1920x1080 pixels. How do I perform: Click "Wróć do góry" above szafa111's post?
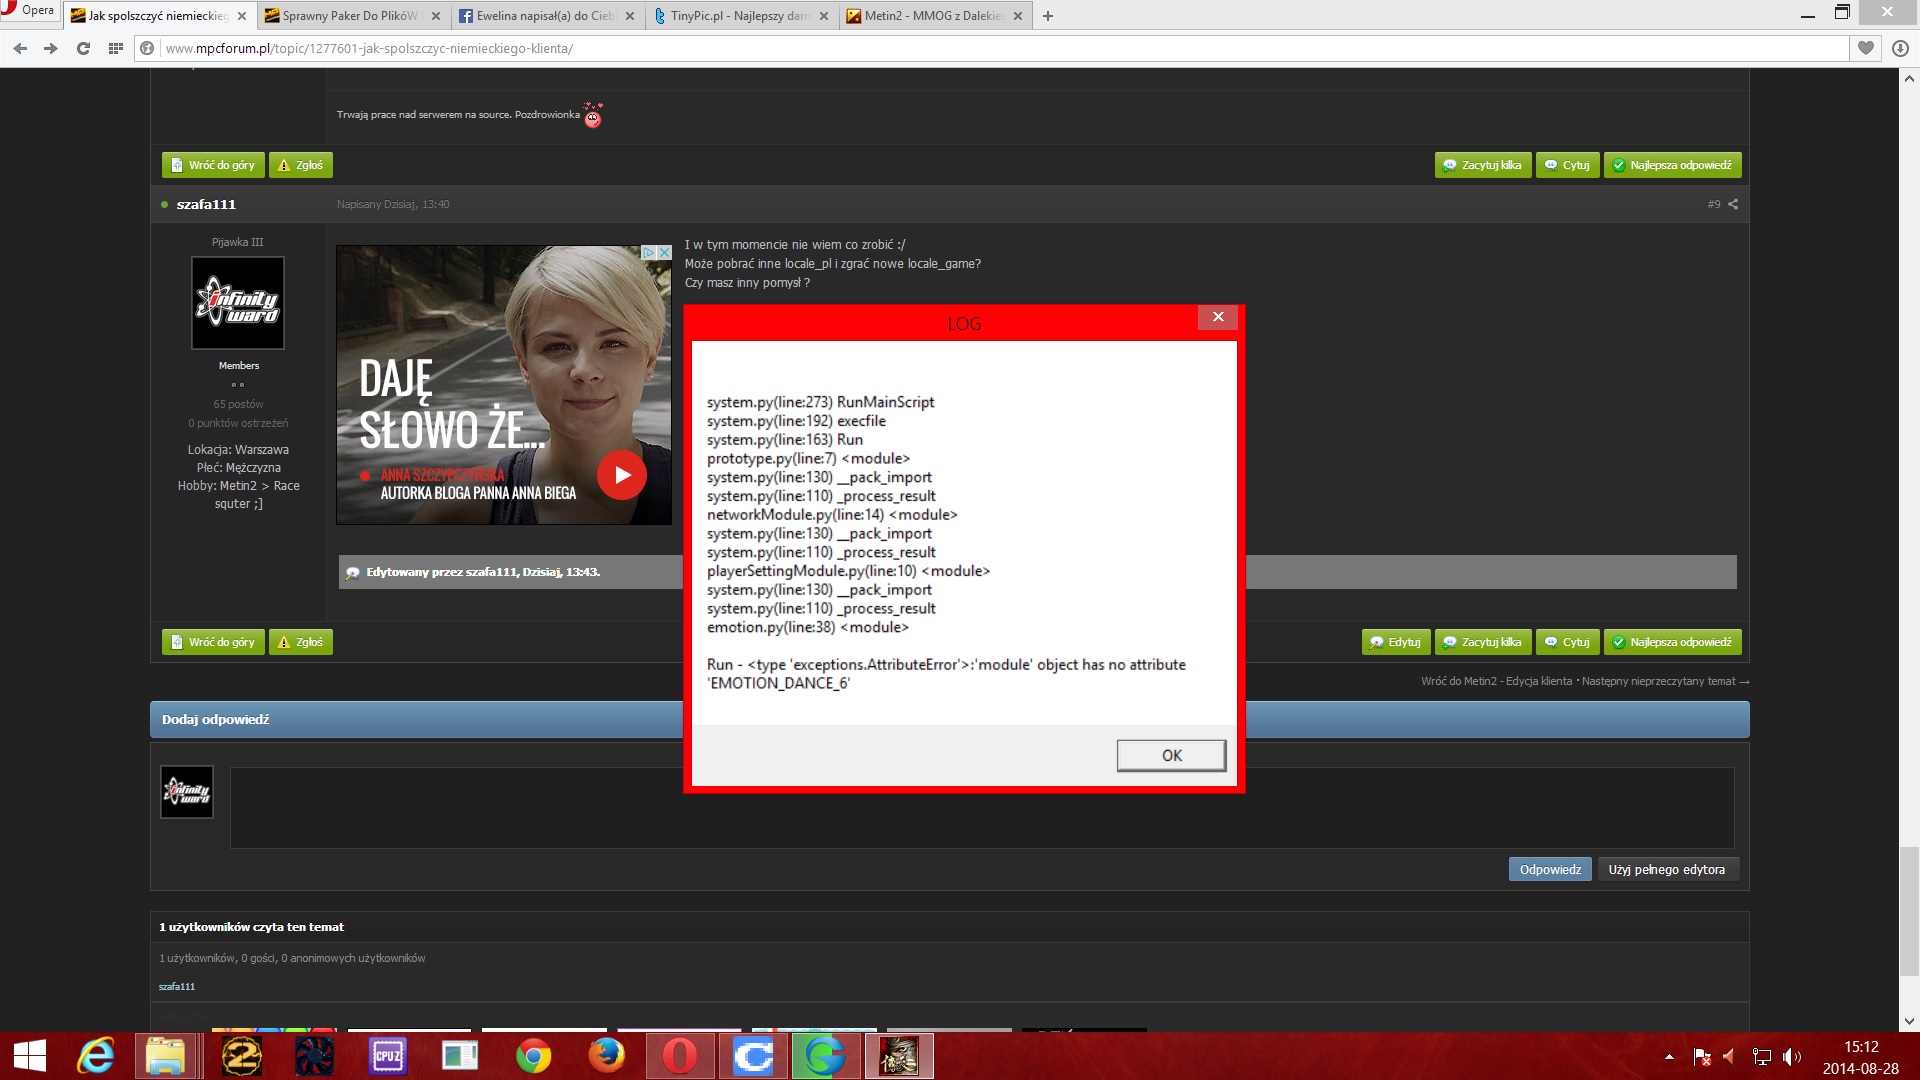coord(213,165)
